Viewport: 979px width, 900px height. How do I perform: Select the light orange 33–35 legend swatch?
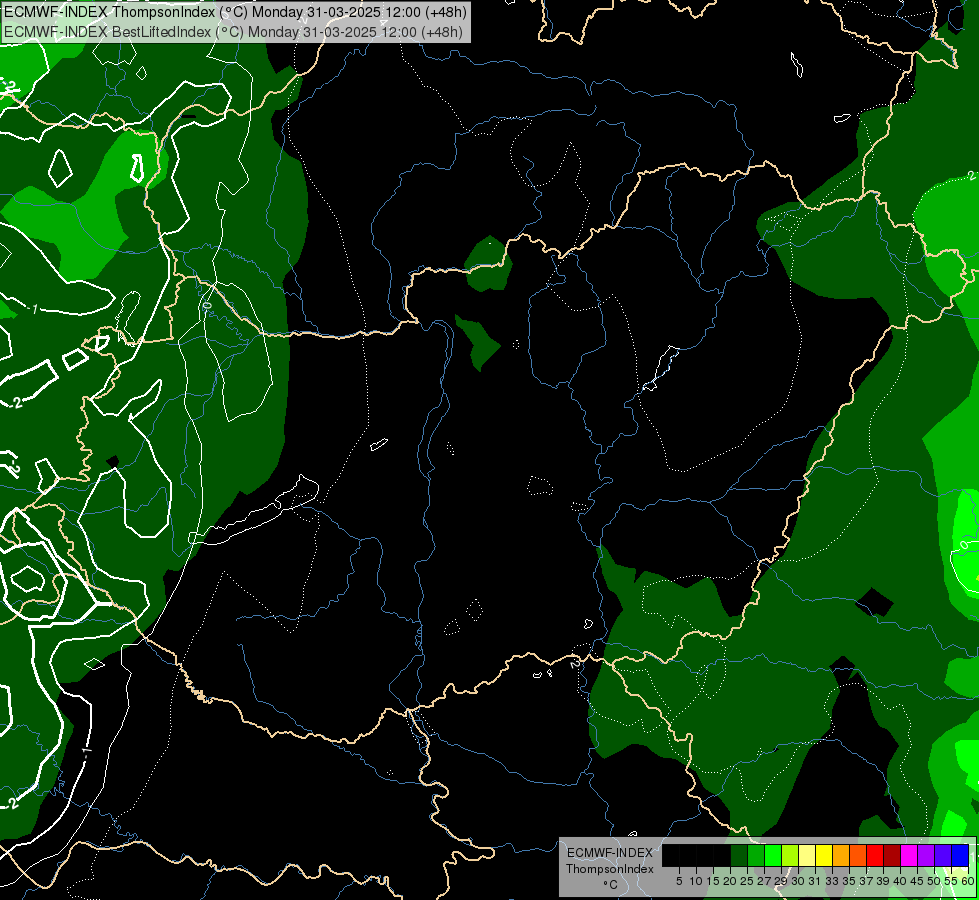click(840, 855)
